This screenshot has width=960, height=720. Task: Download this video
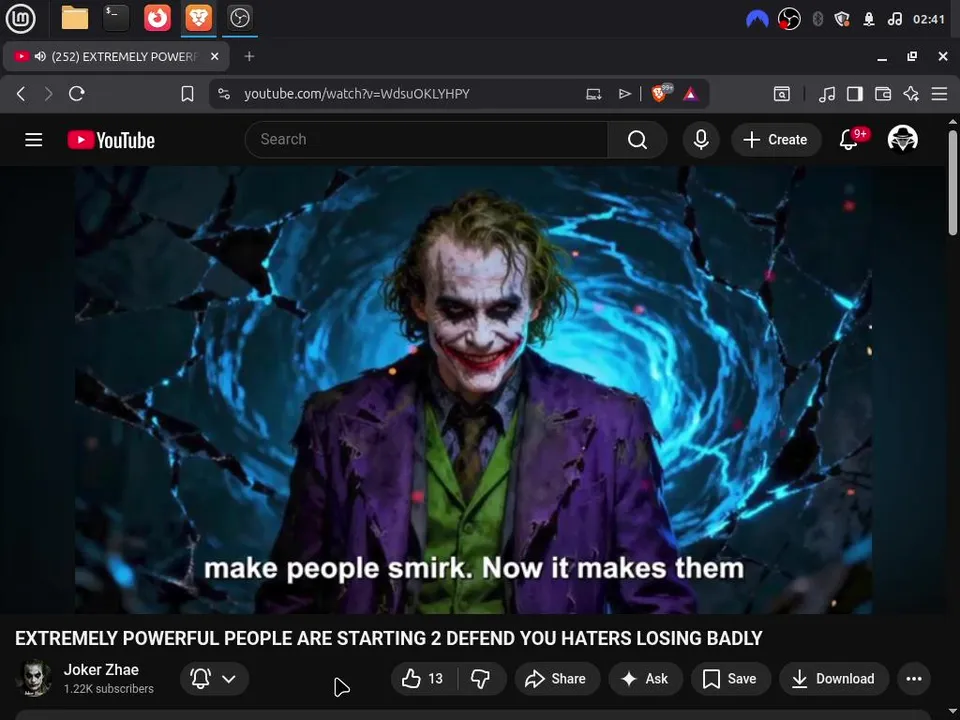pyautogui.click(x=834, y=678)
